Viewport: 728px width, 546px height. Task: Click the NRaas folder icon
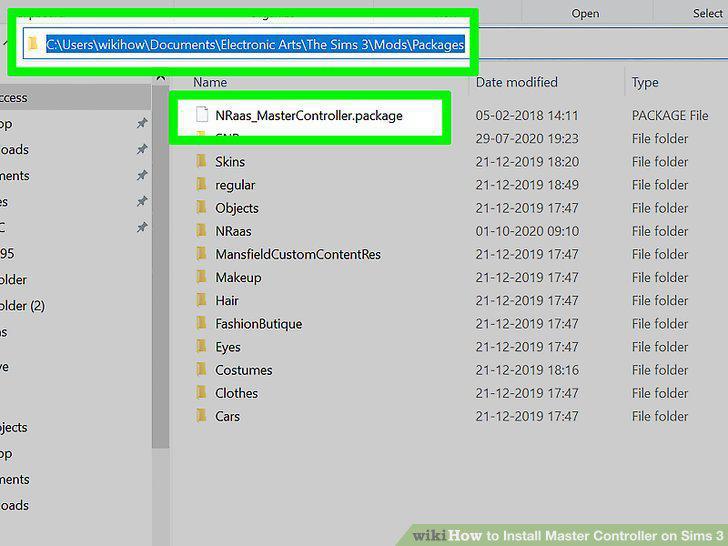tap(202, 230)
